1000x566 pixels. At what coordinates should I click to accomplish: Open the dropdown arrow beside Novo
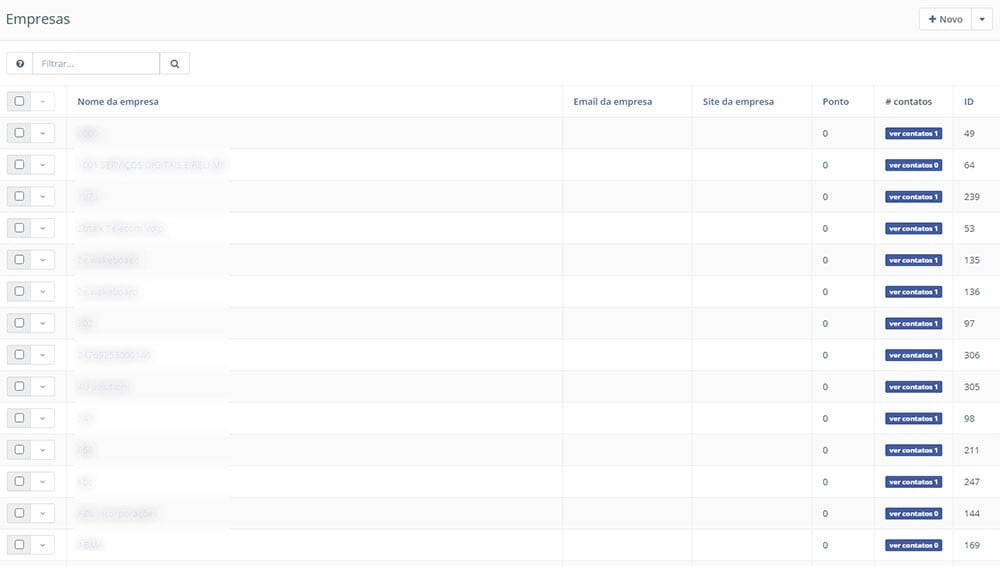(x=982, y=20)
